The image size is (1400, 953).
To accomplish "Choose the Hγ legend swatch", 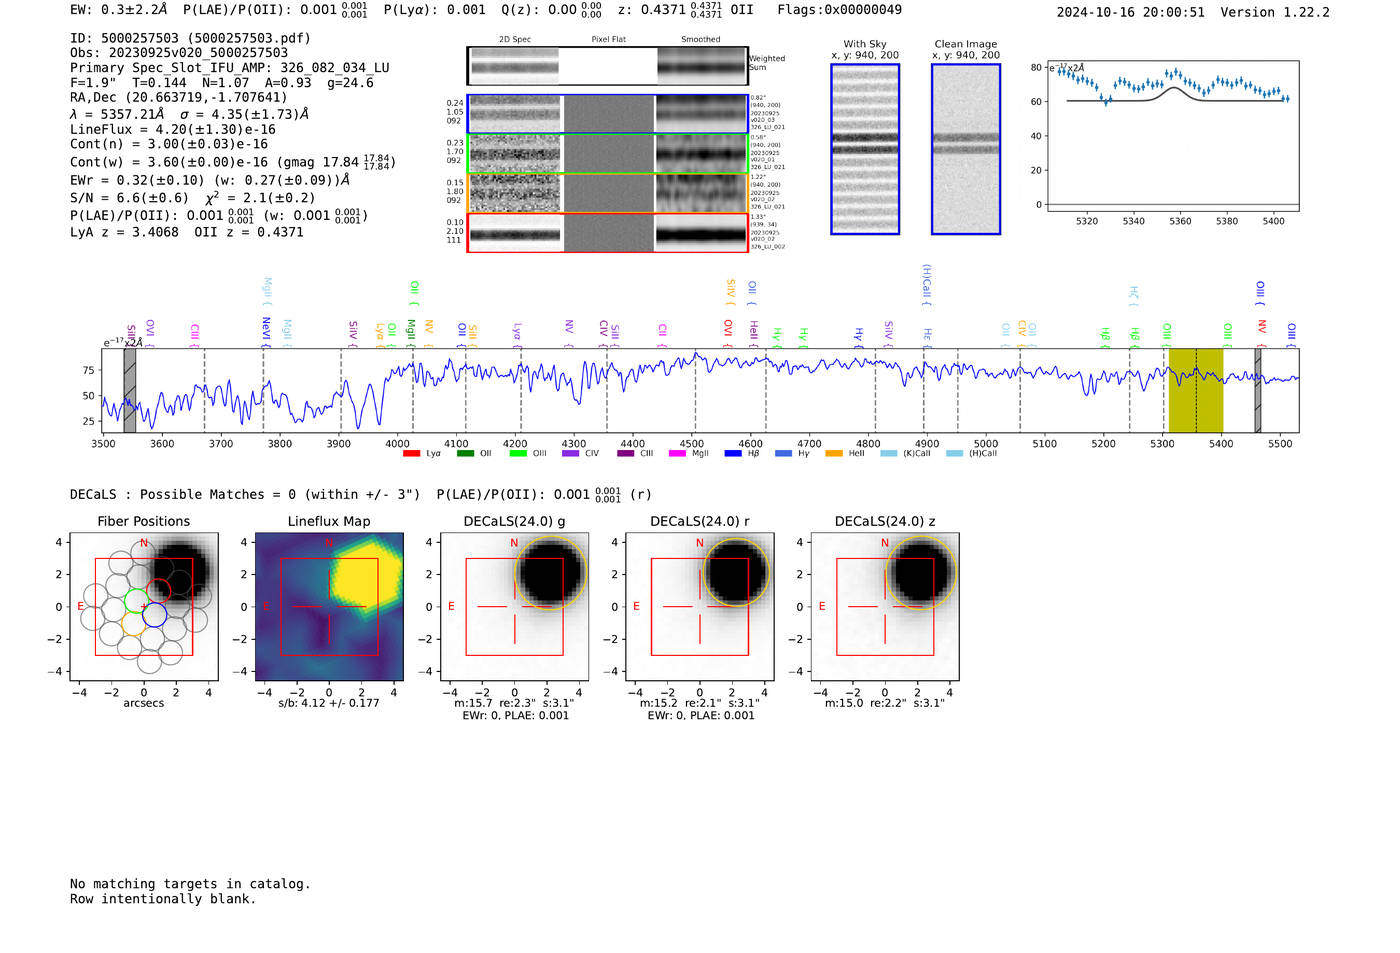I will click(783, 454).
